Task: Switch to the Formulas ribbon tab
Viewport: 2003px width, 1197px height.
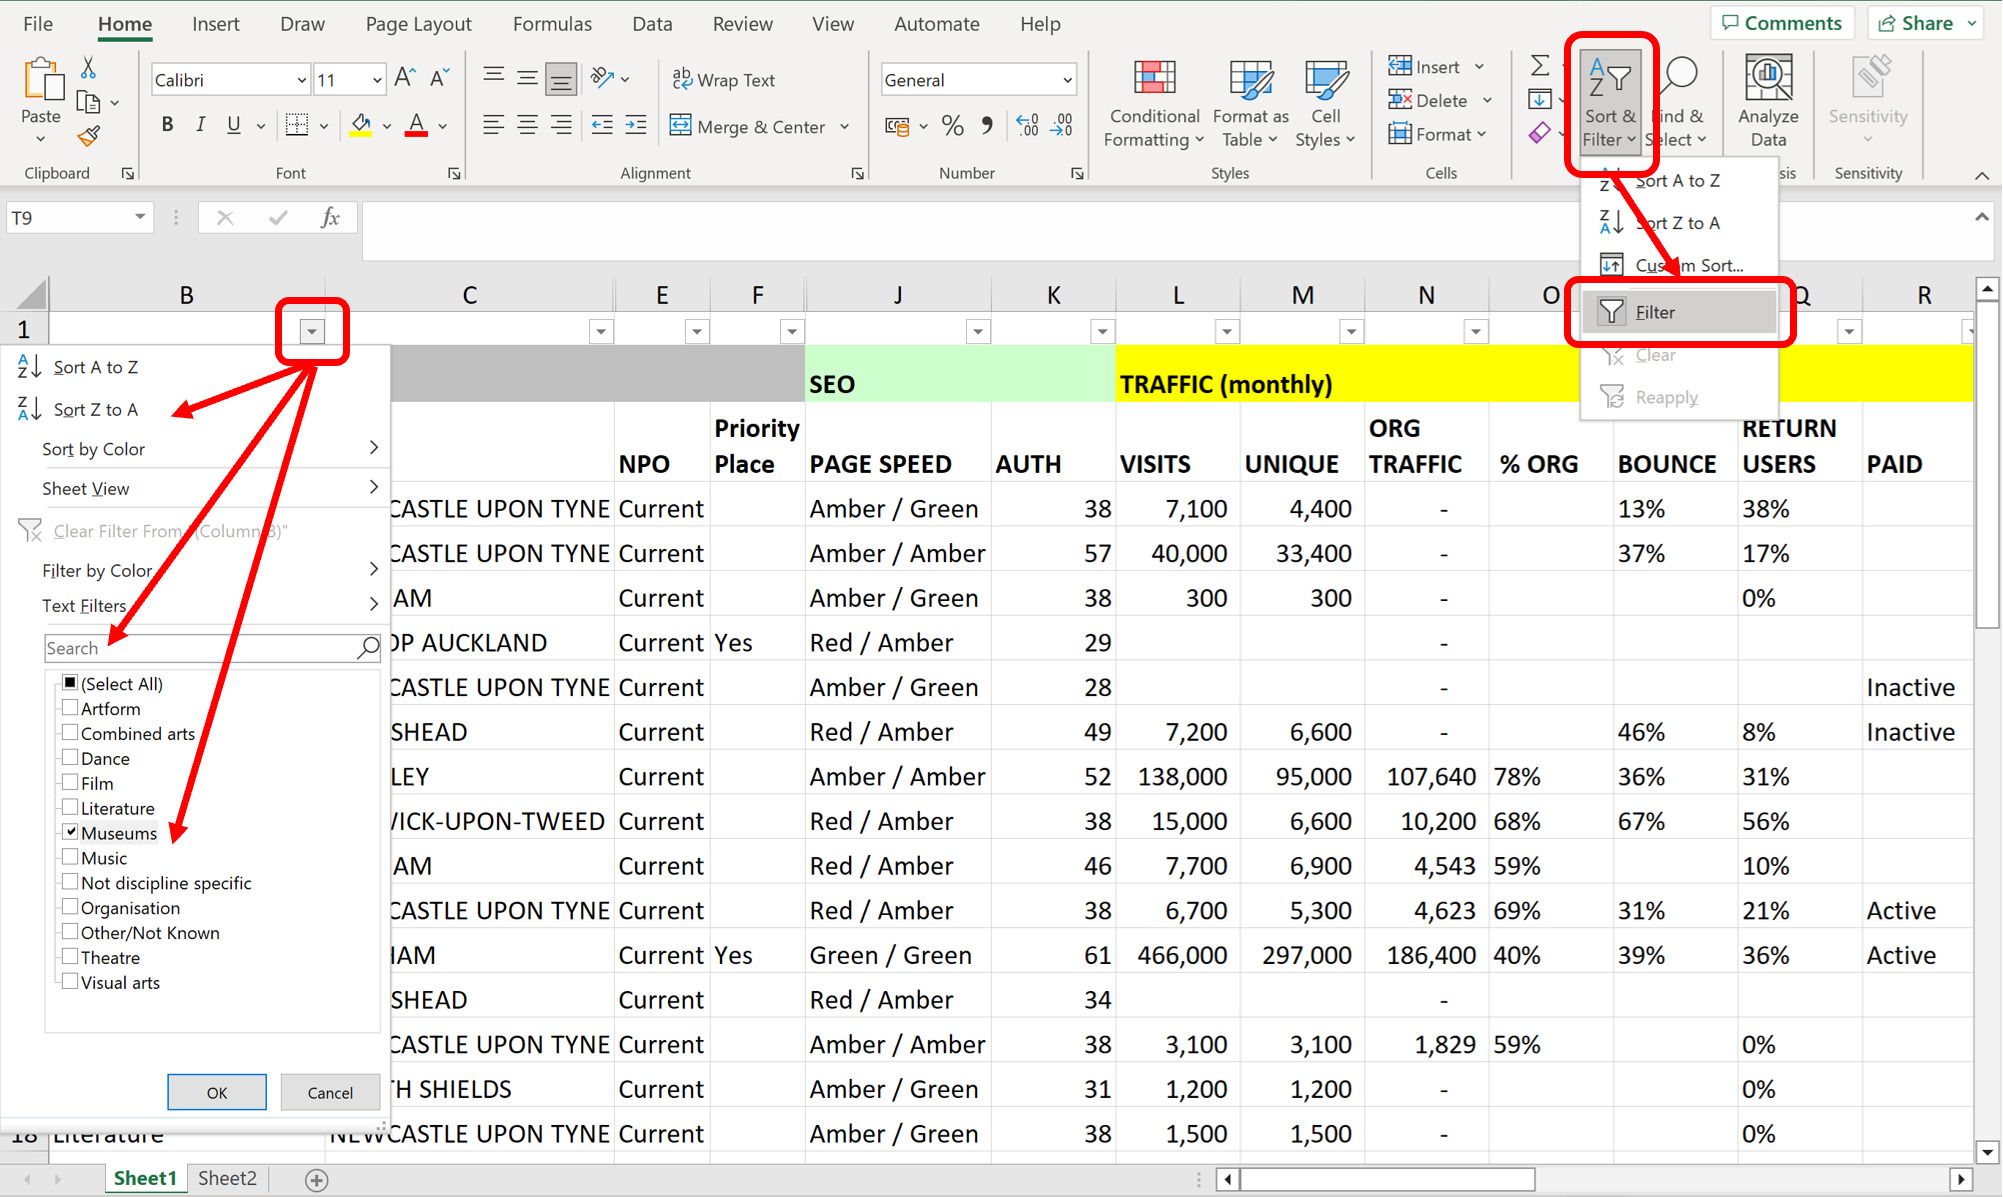Action: tap(551, 23)
